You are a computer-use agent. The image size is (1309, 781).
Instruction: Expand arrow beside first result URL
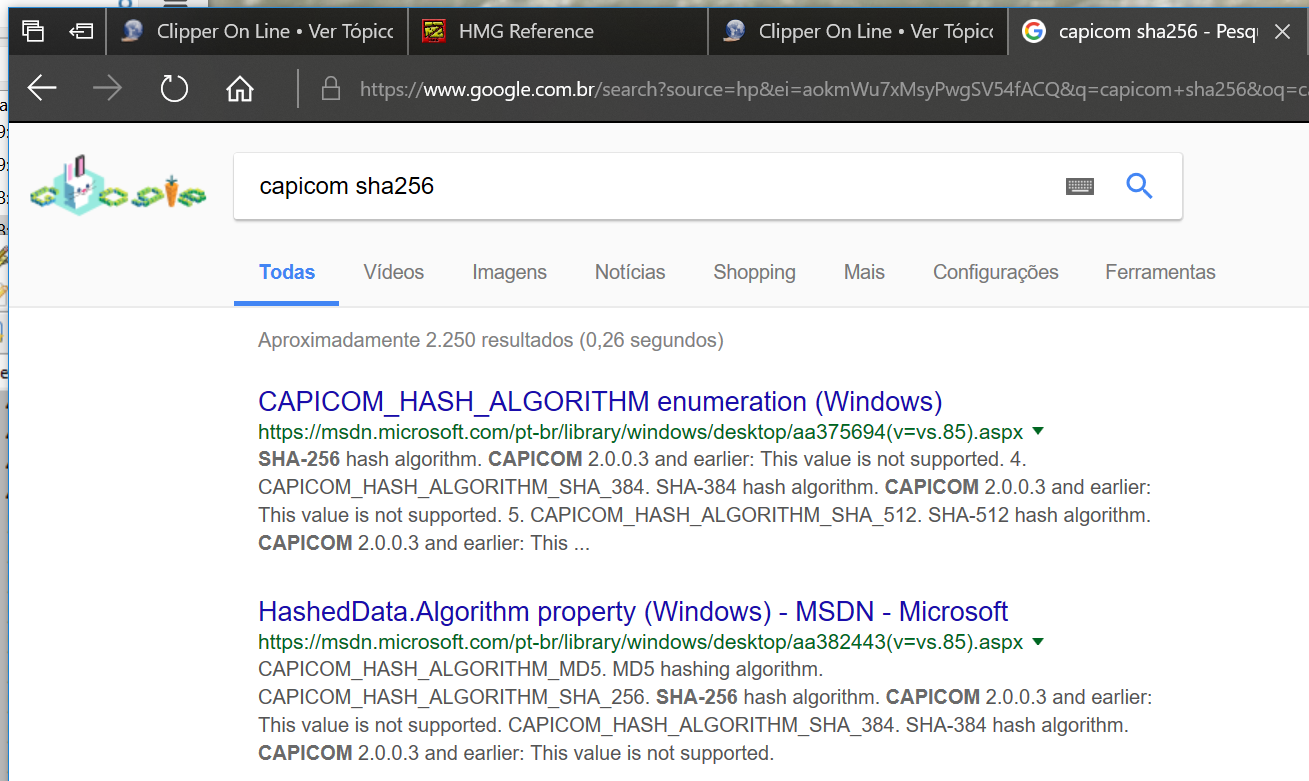point(1038,432)
